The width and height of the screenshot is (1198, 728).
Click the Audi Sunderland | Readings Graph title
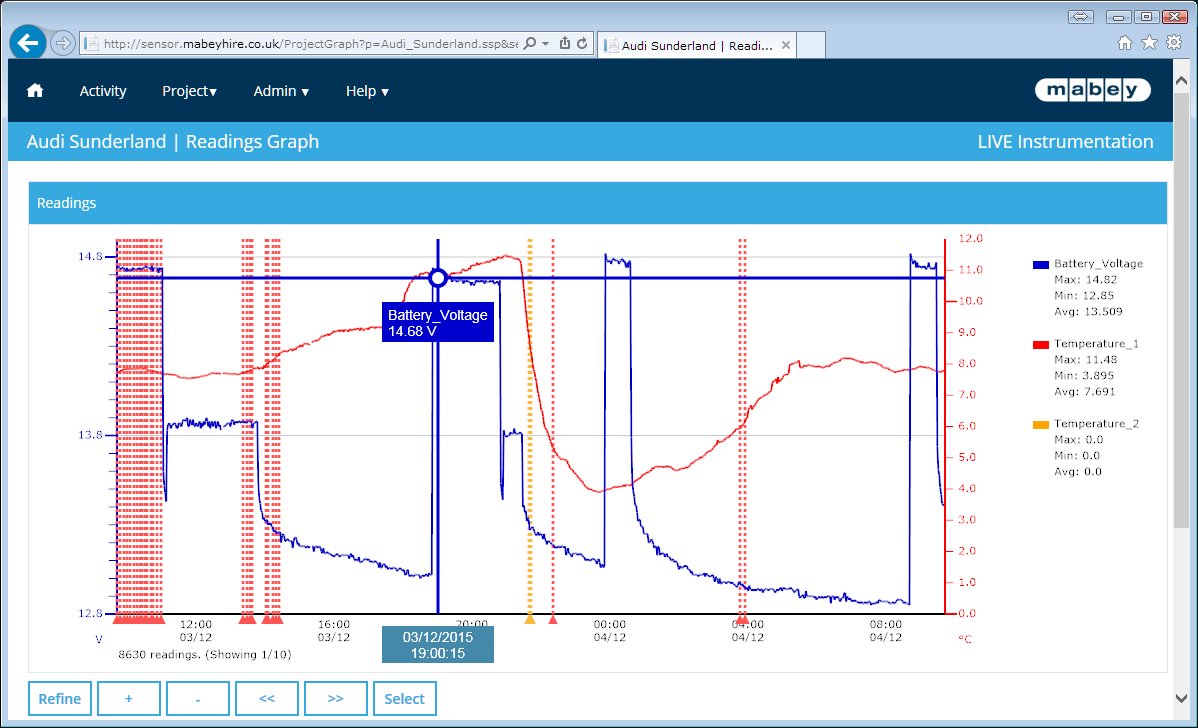[x=173, y=141]
